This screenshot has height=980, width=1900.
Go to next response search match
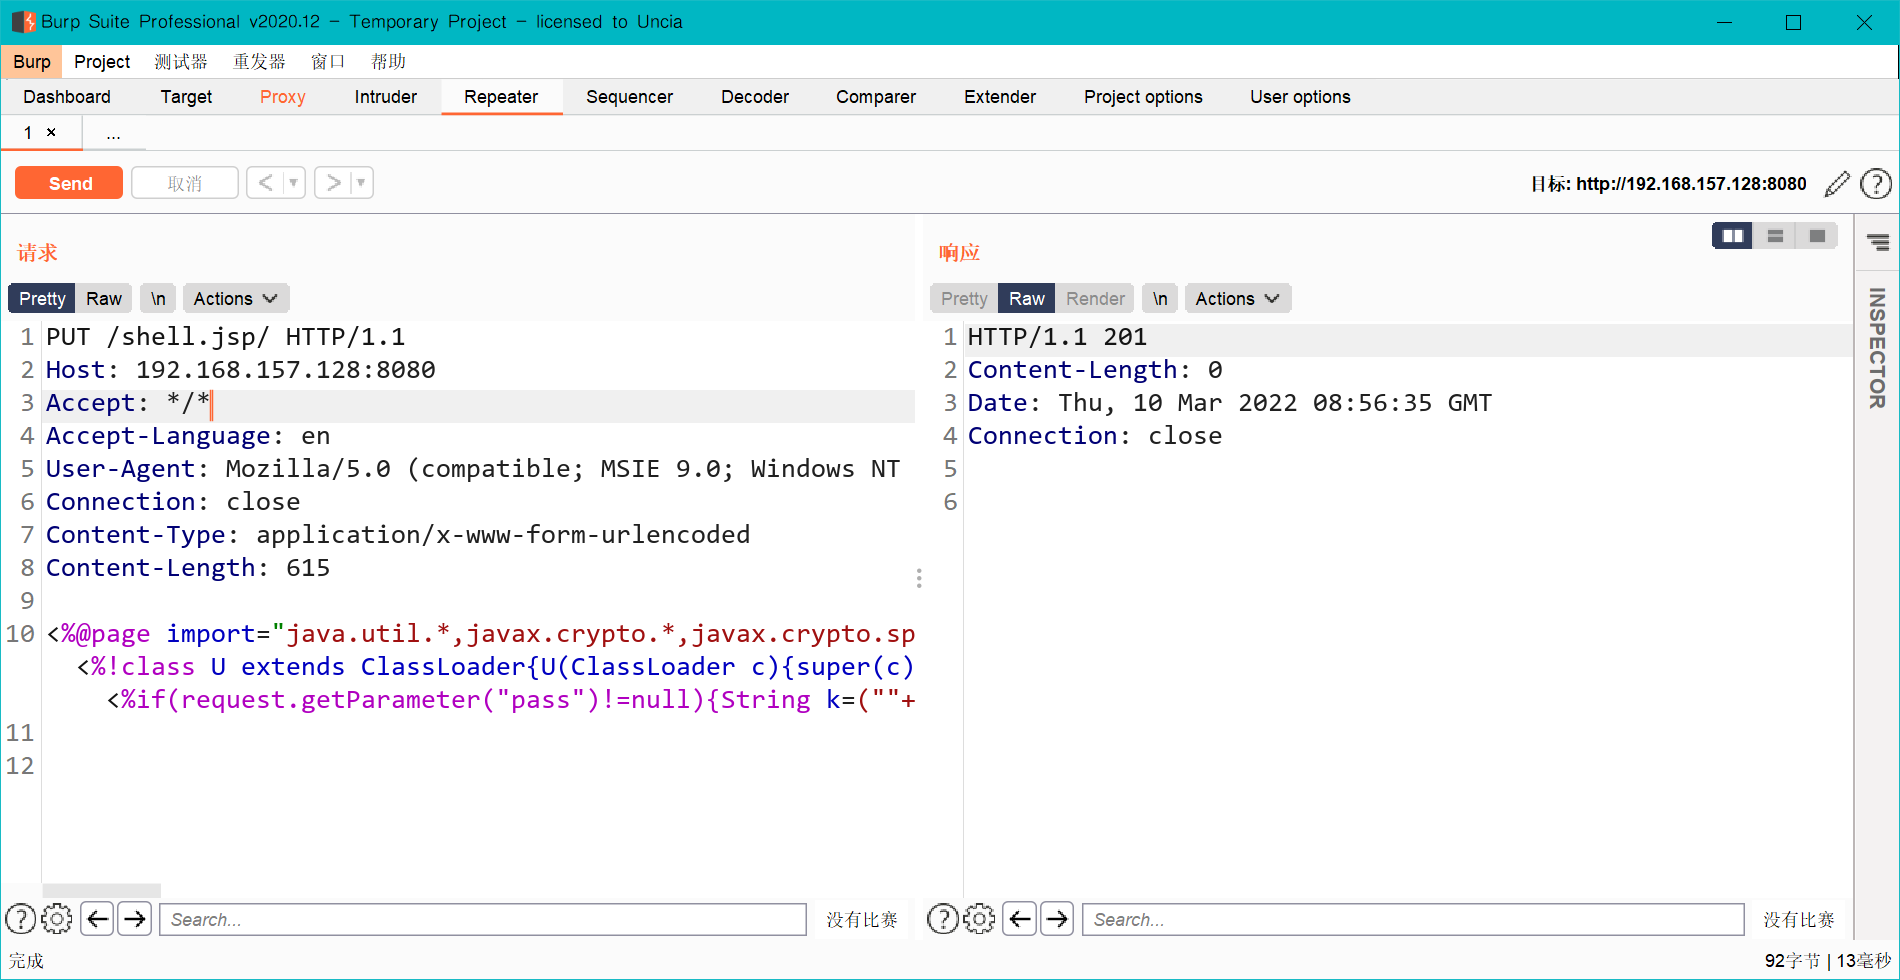[x=1057, y=918]
